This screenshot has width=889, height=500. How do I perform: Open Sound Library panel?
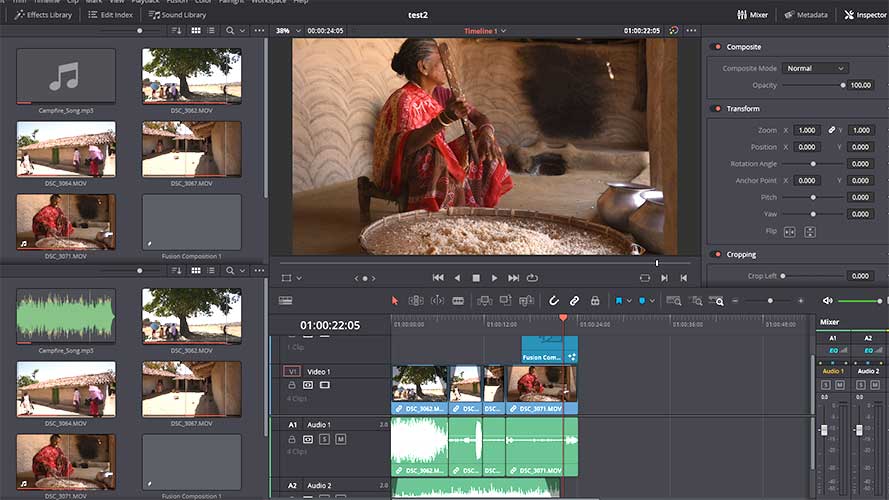click(177, 15)
